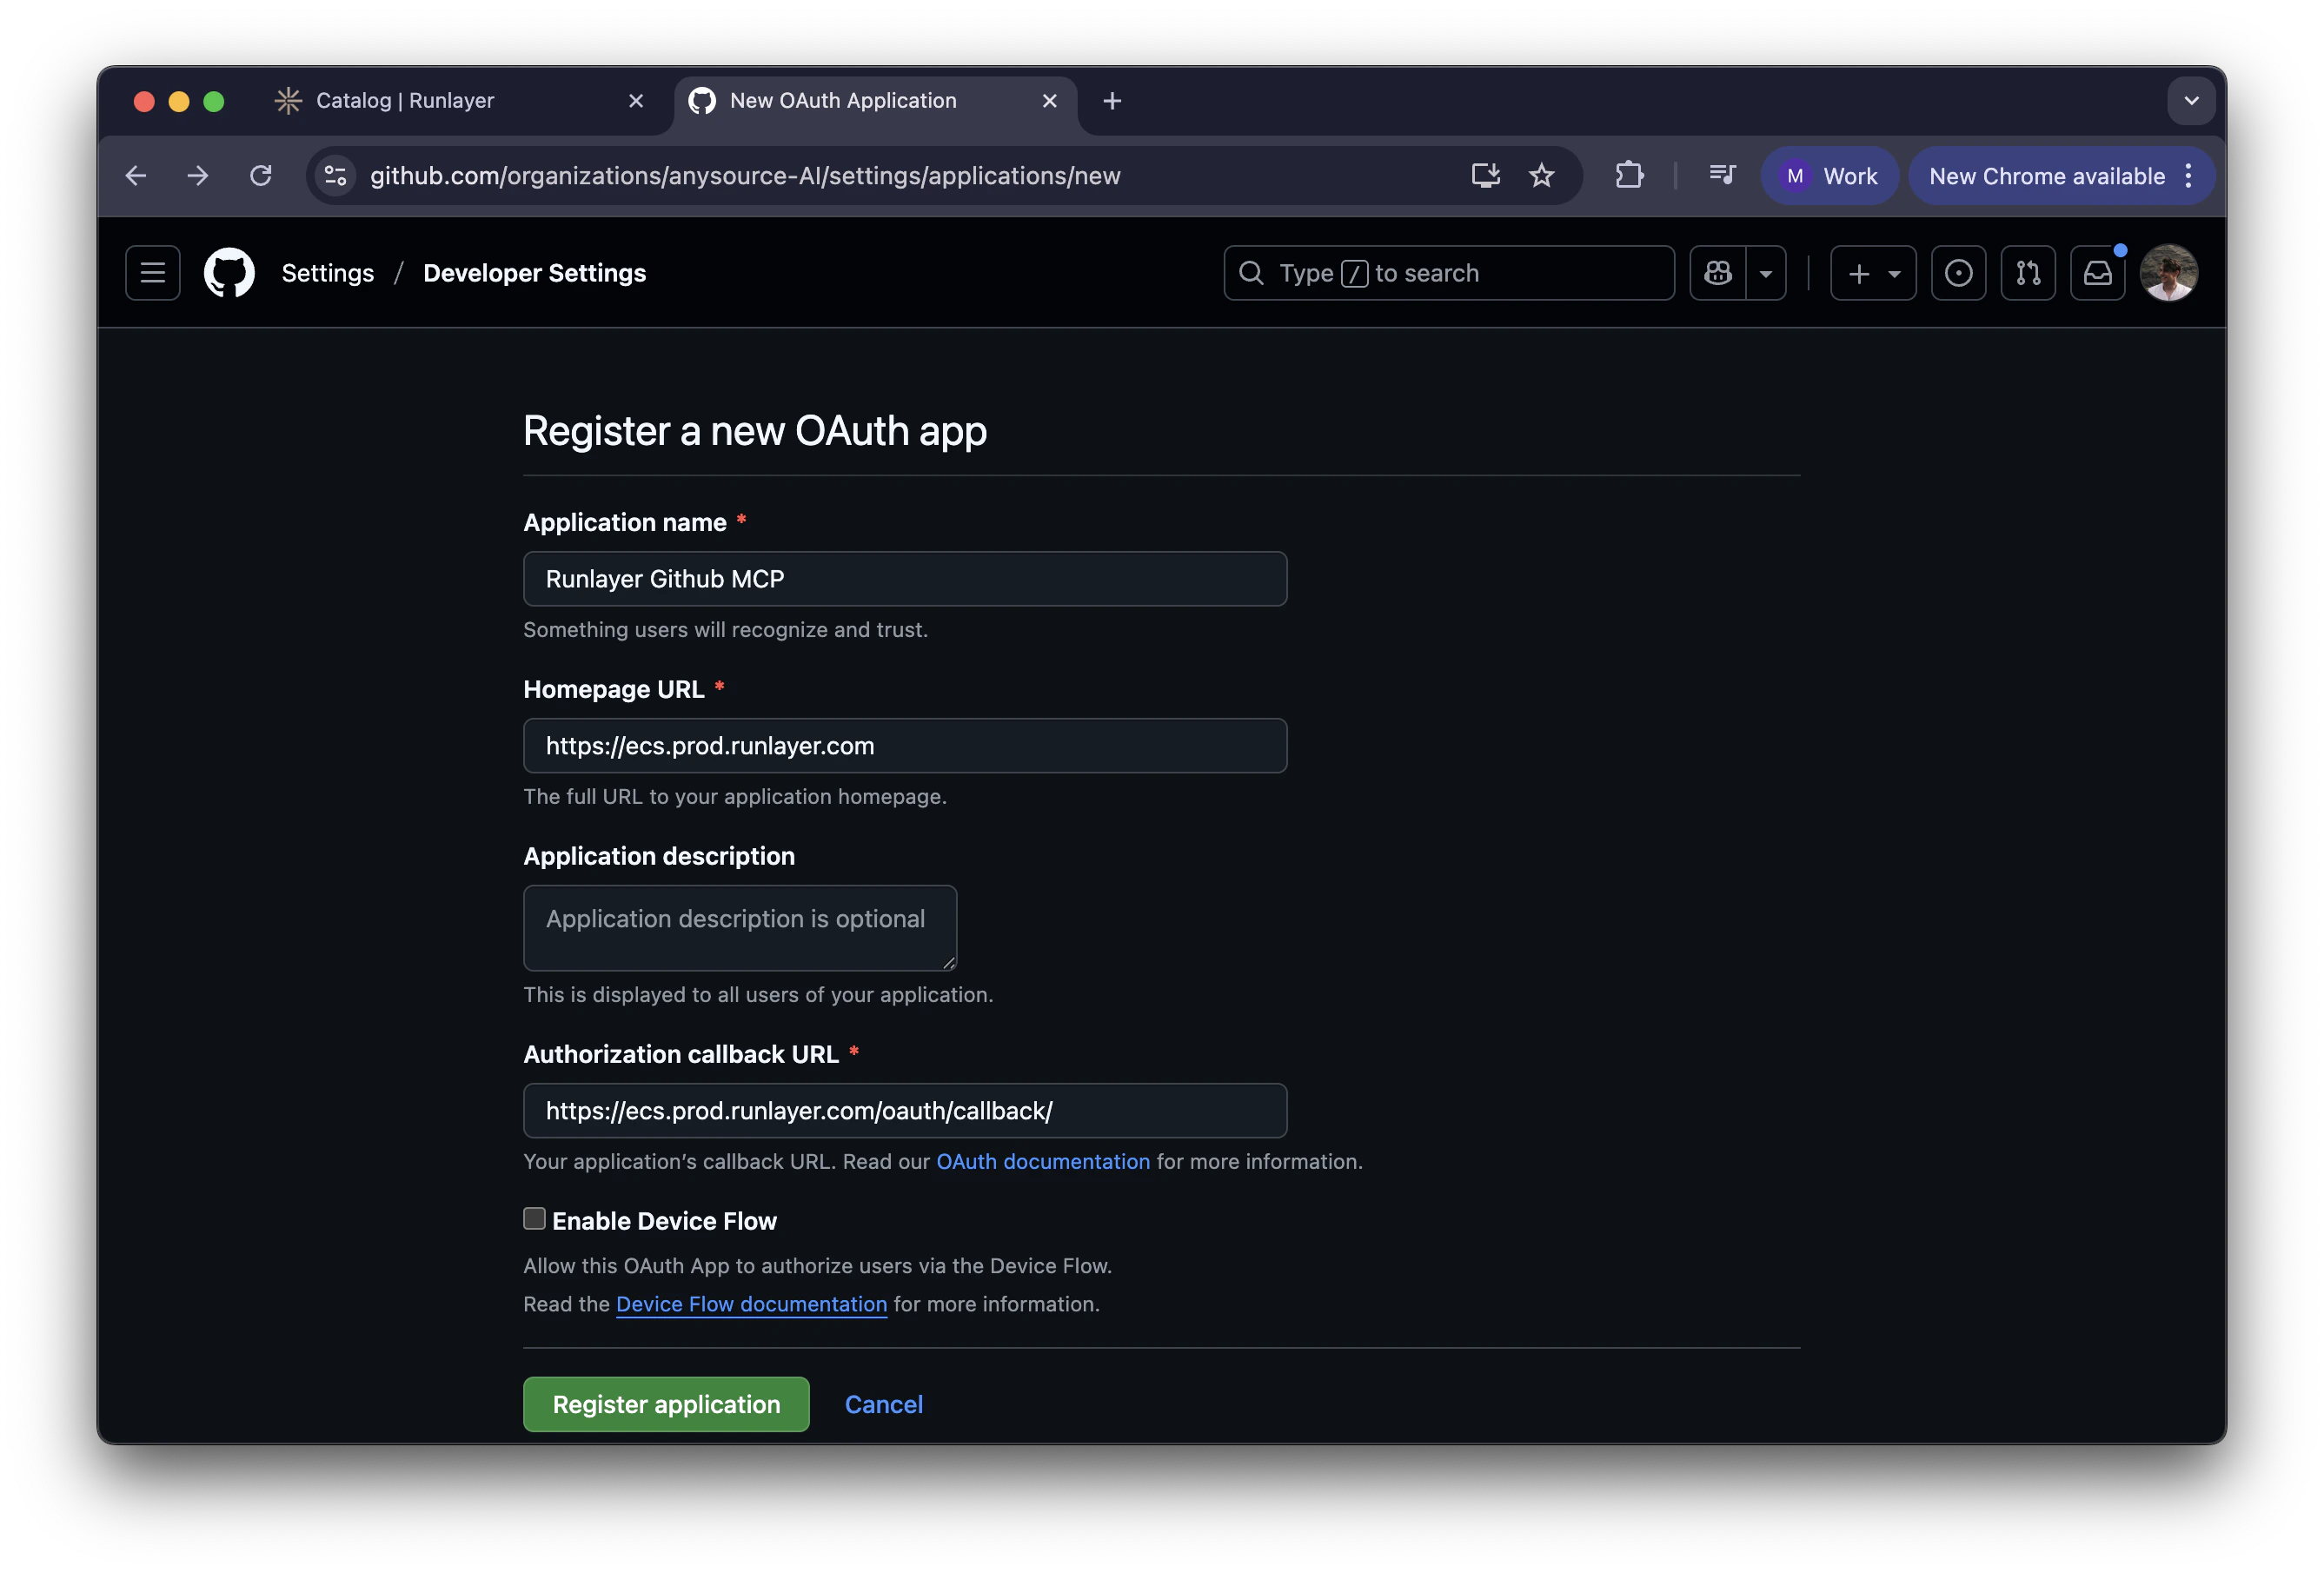Open Chrome three-dot menu

[2189, 176]
